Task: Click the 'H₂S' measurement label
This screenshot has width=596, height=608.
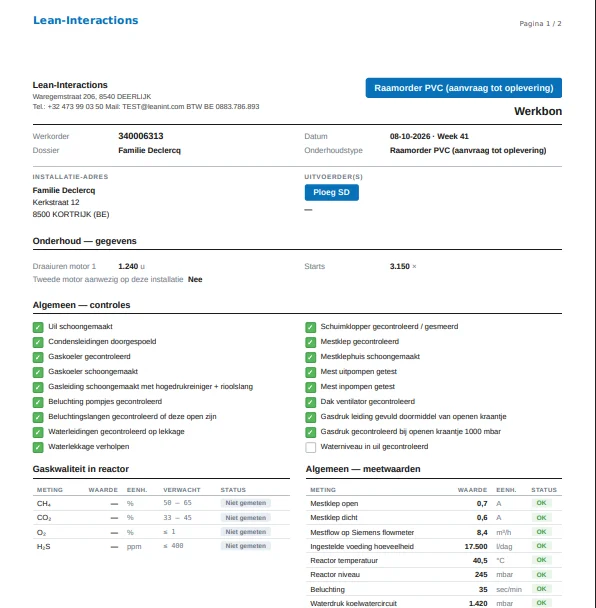Action: click(43, 547)
